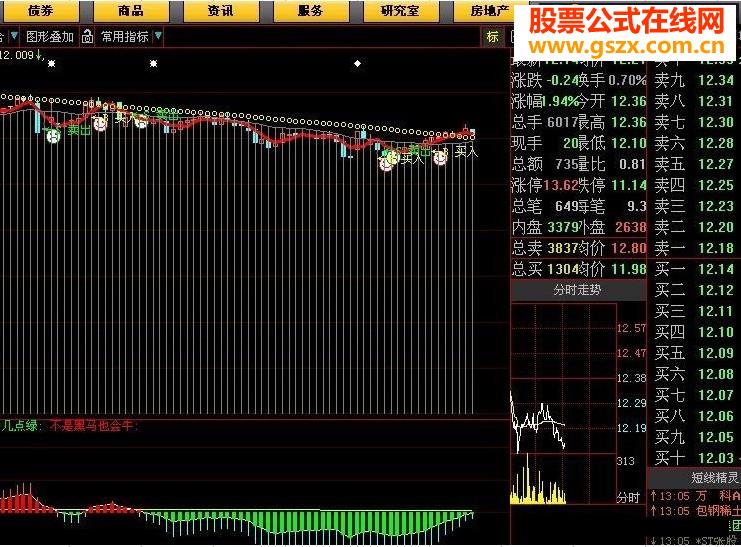The image size is (741, 547).
Task: Click the 13:05 包钢稀土 ticker entry
Action: click(695, 511)
